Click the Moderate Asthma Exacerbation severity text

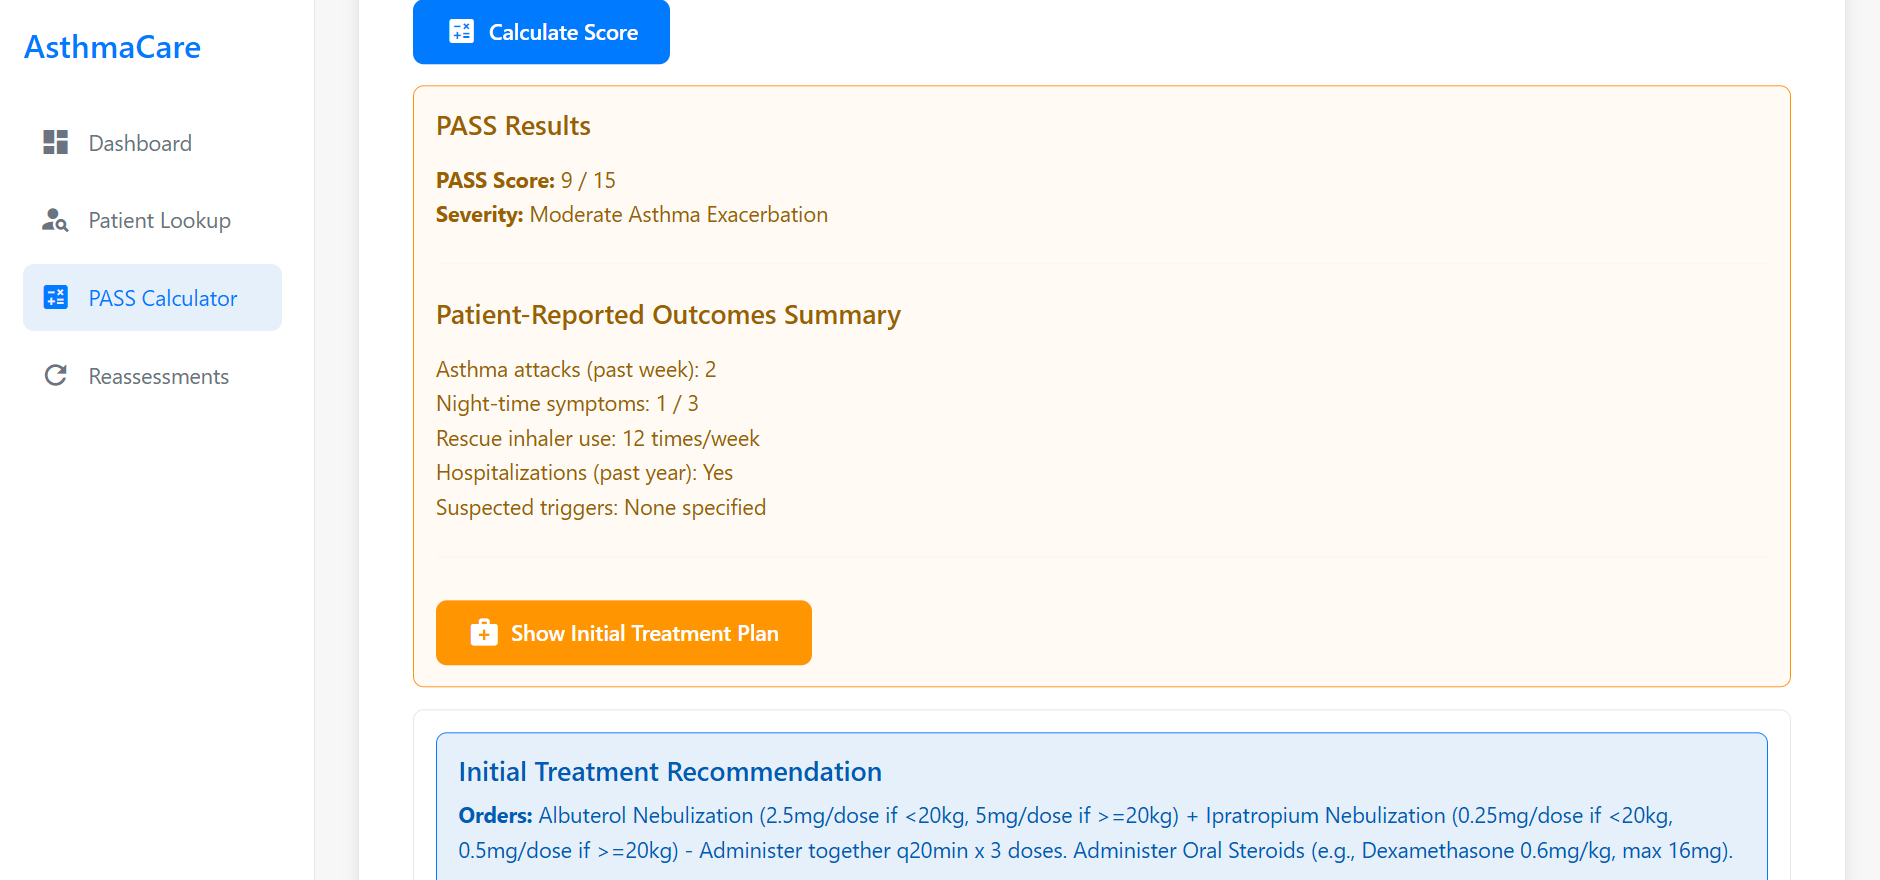(x=678, y=214)
